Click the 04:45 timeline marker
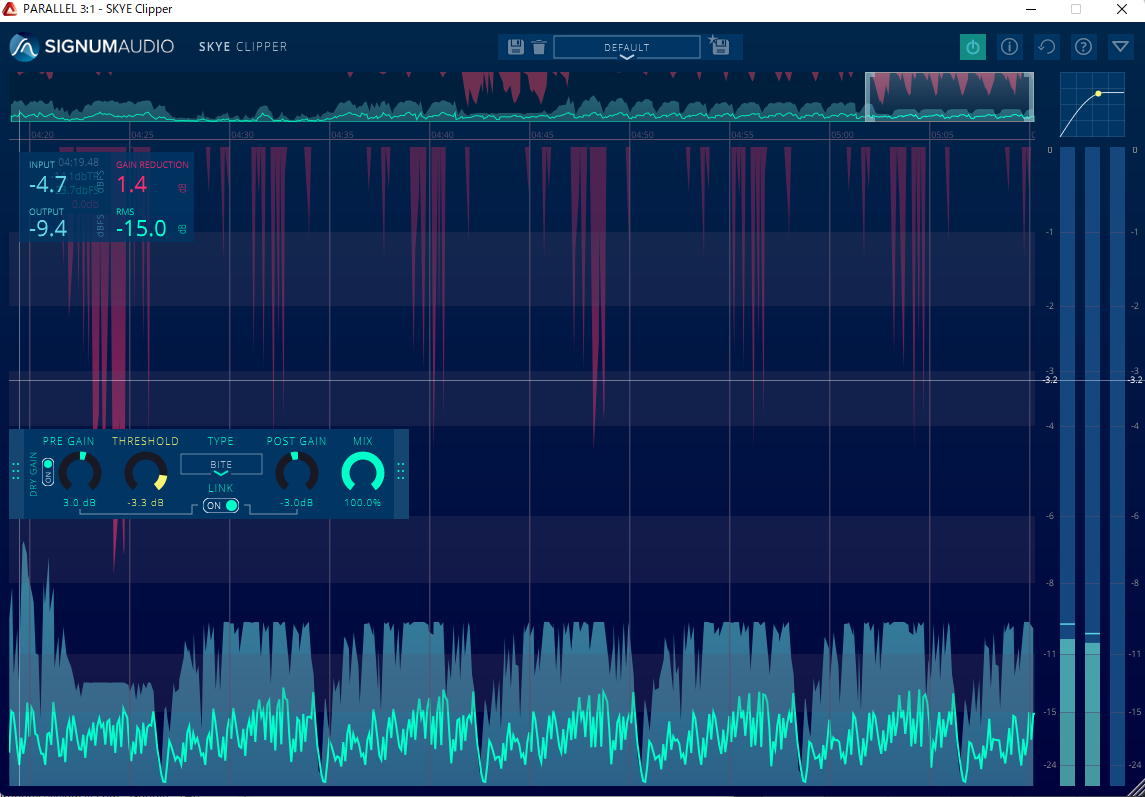The width and height of the screenshot is (1145, 797). pyautogui.click(x=542, y=135)
